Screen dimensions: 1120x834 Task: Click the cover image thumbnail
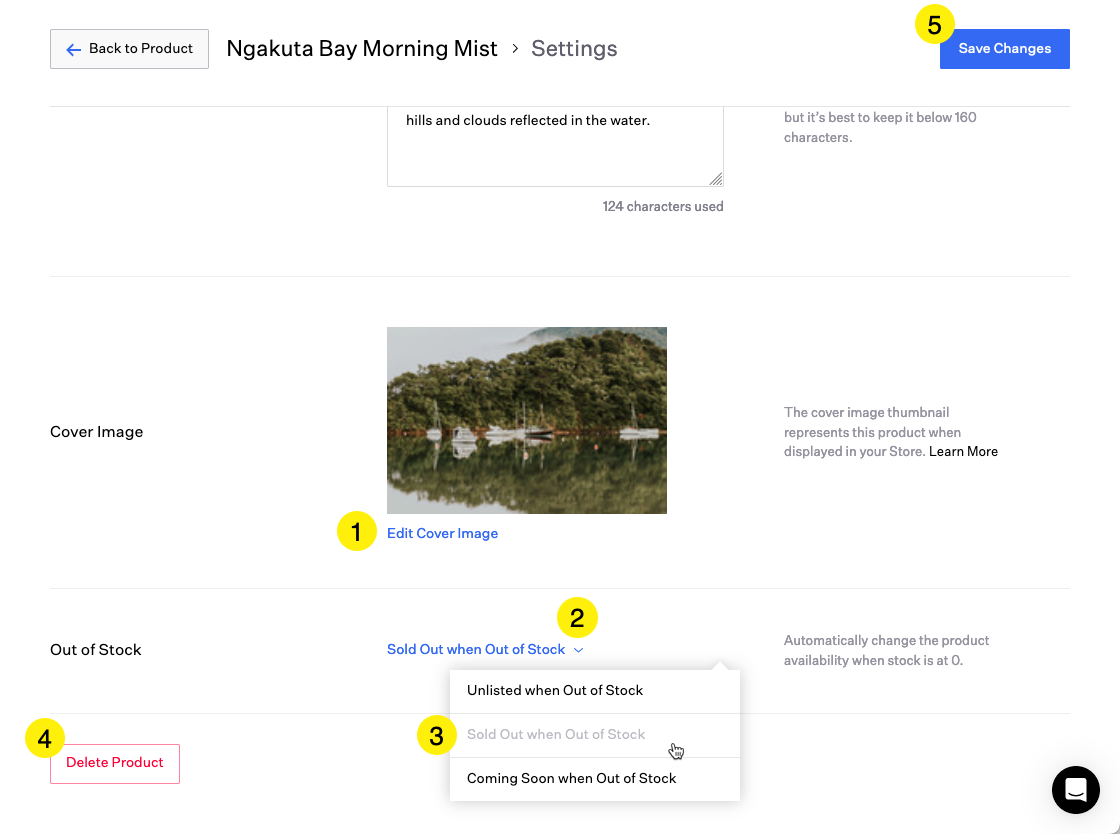click(x=526, y=420)
